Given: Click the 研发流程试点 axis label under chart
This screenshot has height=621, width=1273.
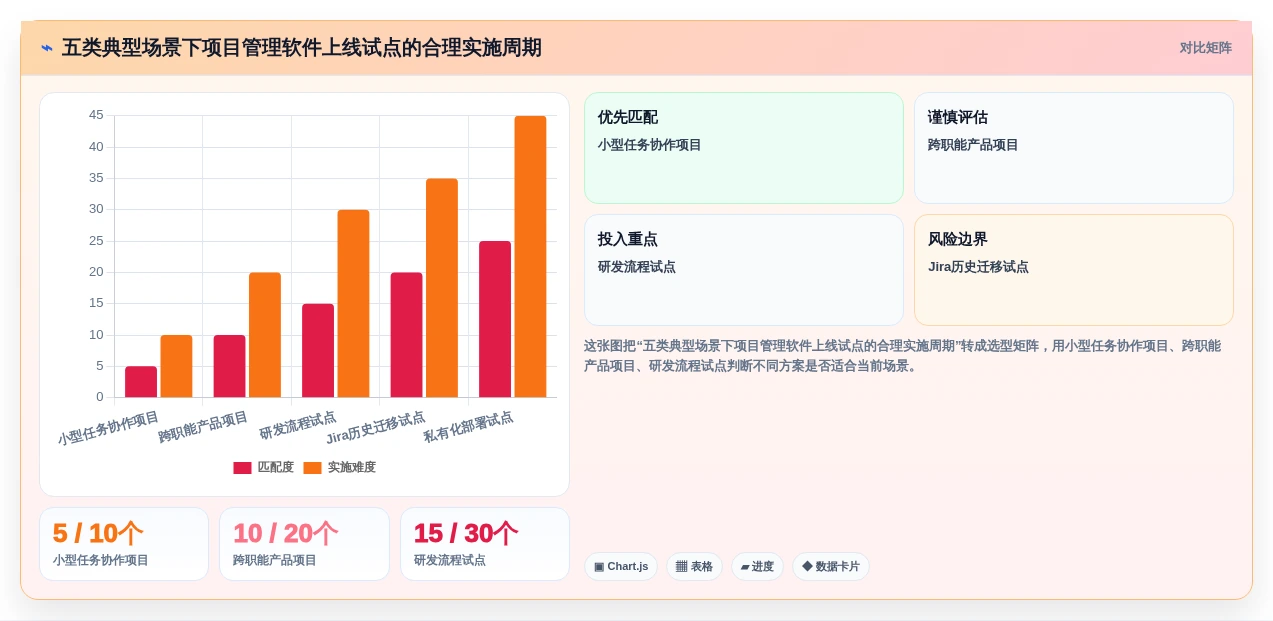Looking at the screenshot, I should click(x=298, y=426).
